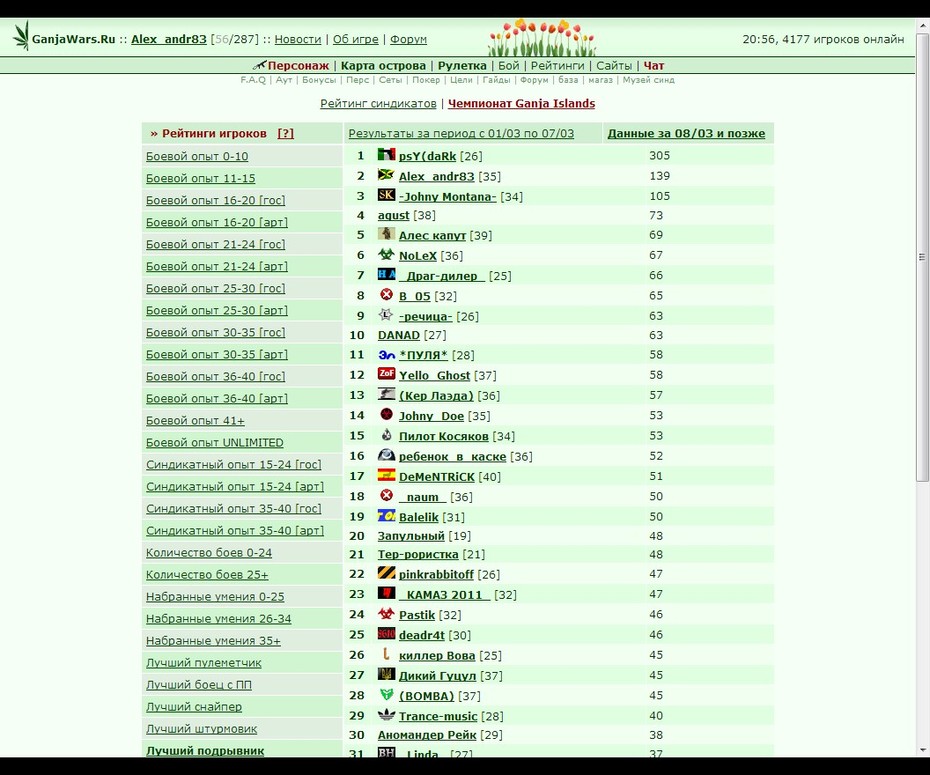
Task: Click SK syndicate badge beside -Johny Montana-
Action: (x=386, y=195)
